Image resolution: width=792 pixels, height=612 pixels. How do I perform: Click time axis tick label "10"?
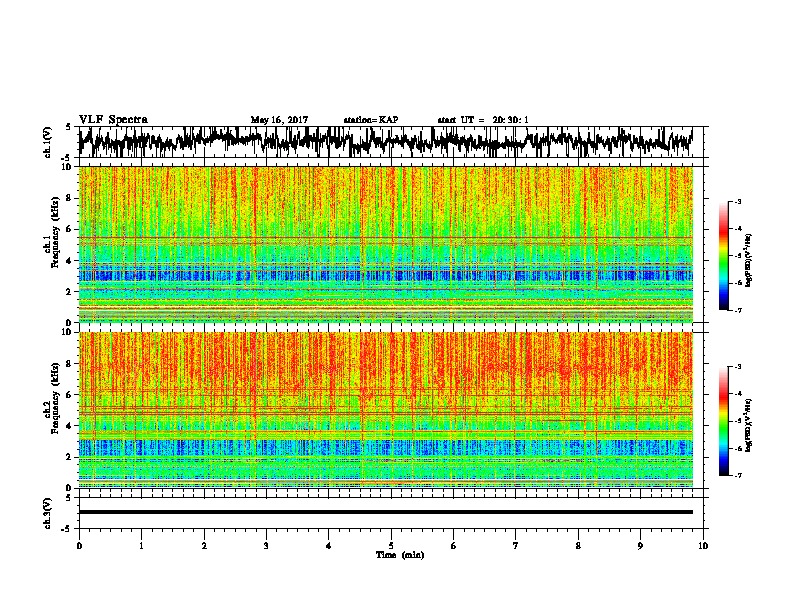pos(703,546)
